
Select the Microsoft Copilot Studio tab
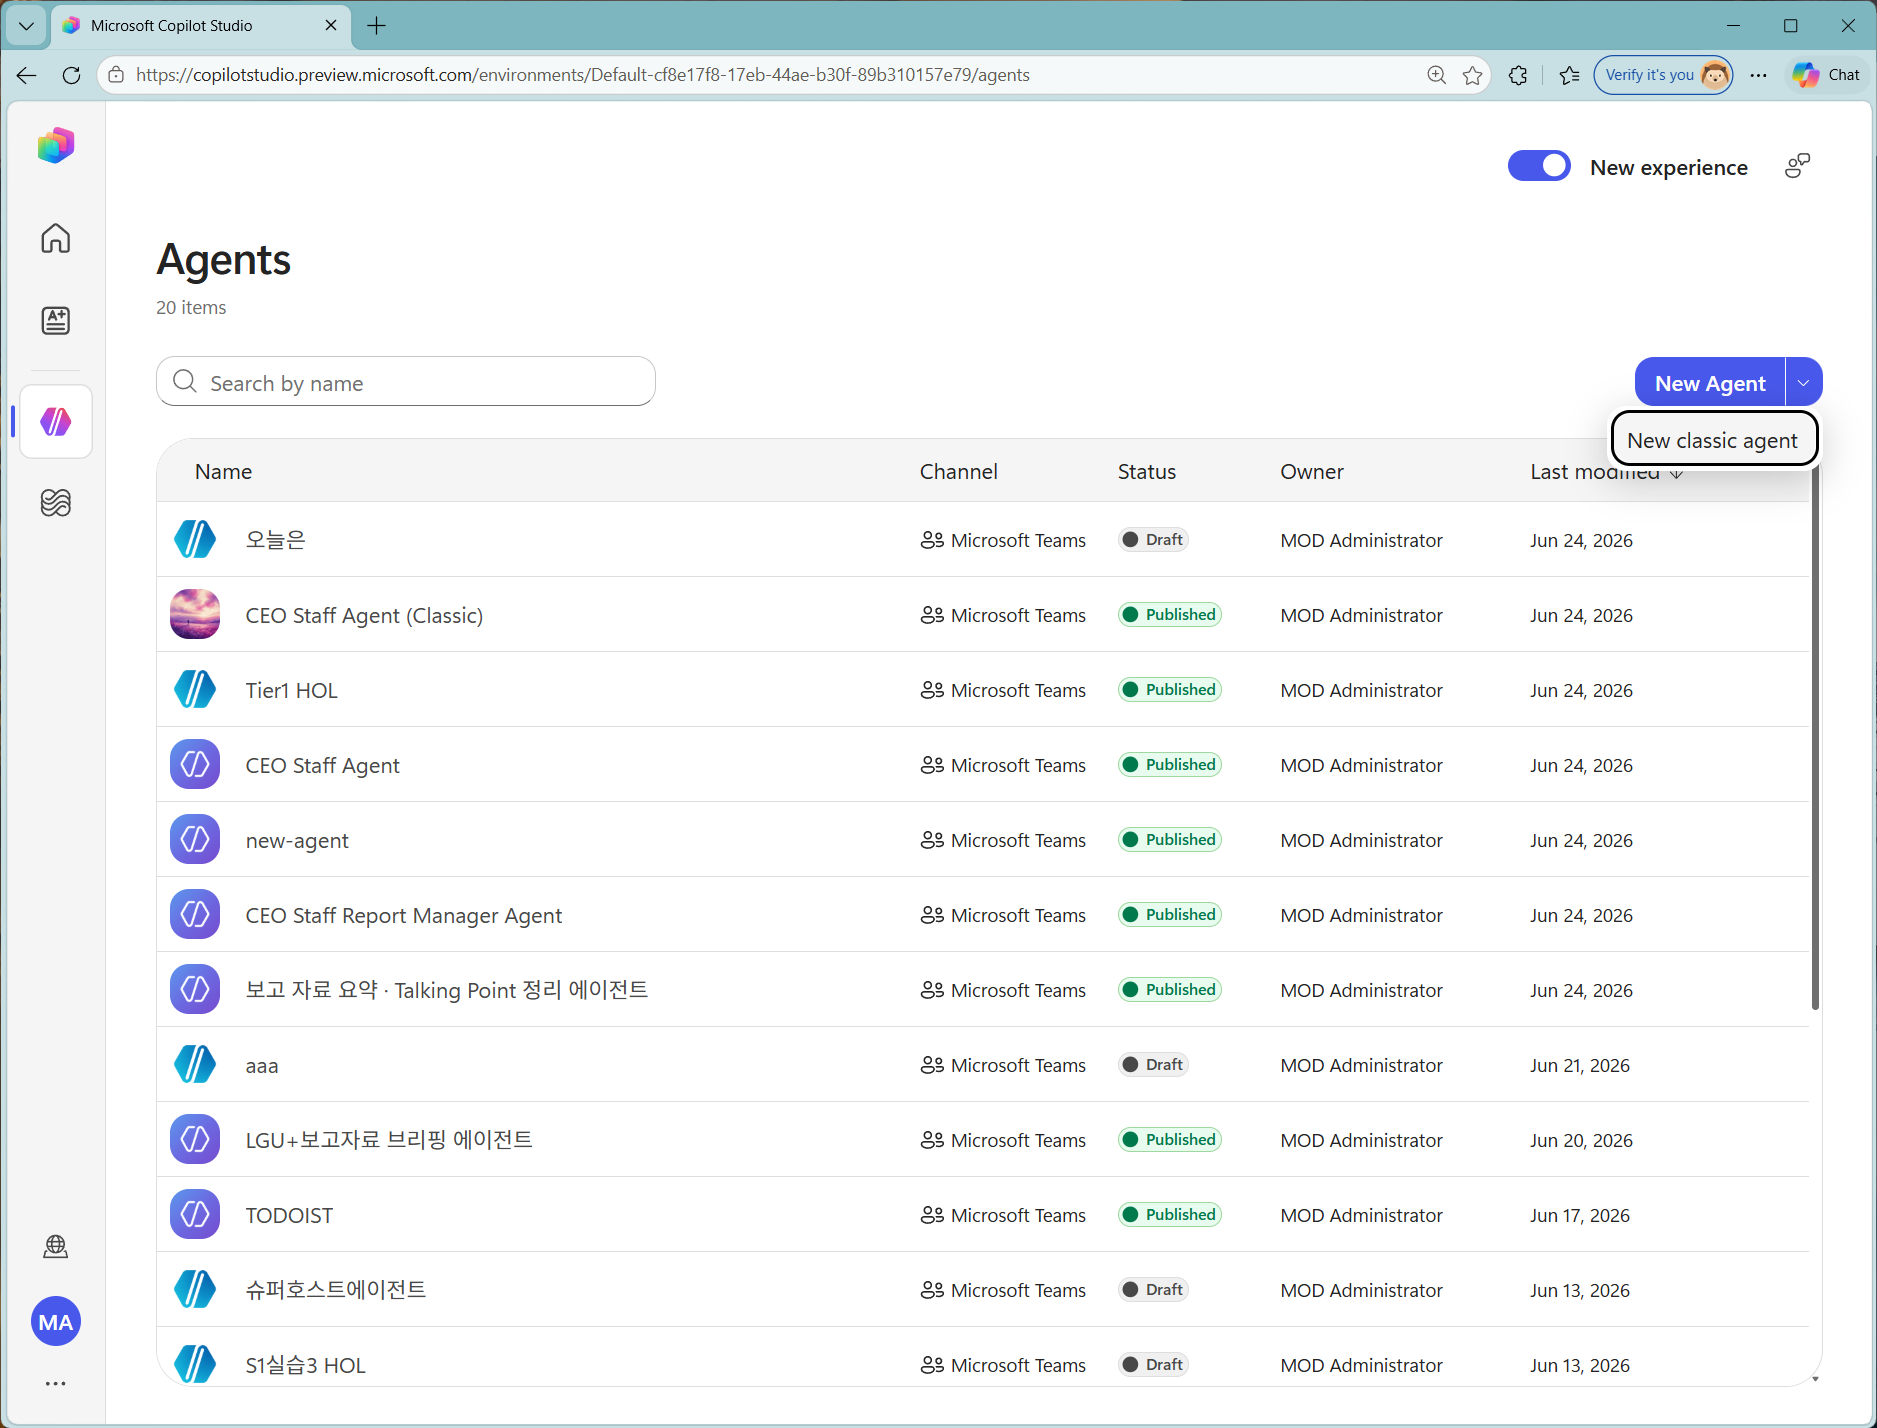tap(200, 26)
